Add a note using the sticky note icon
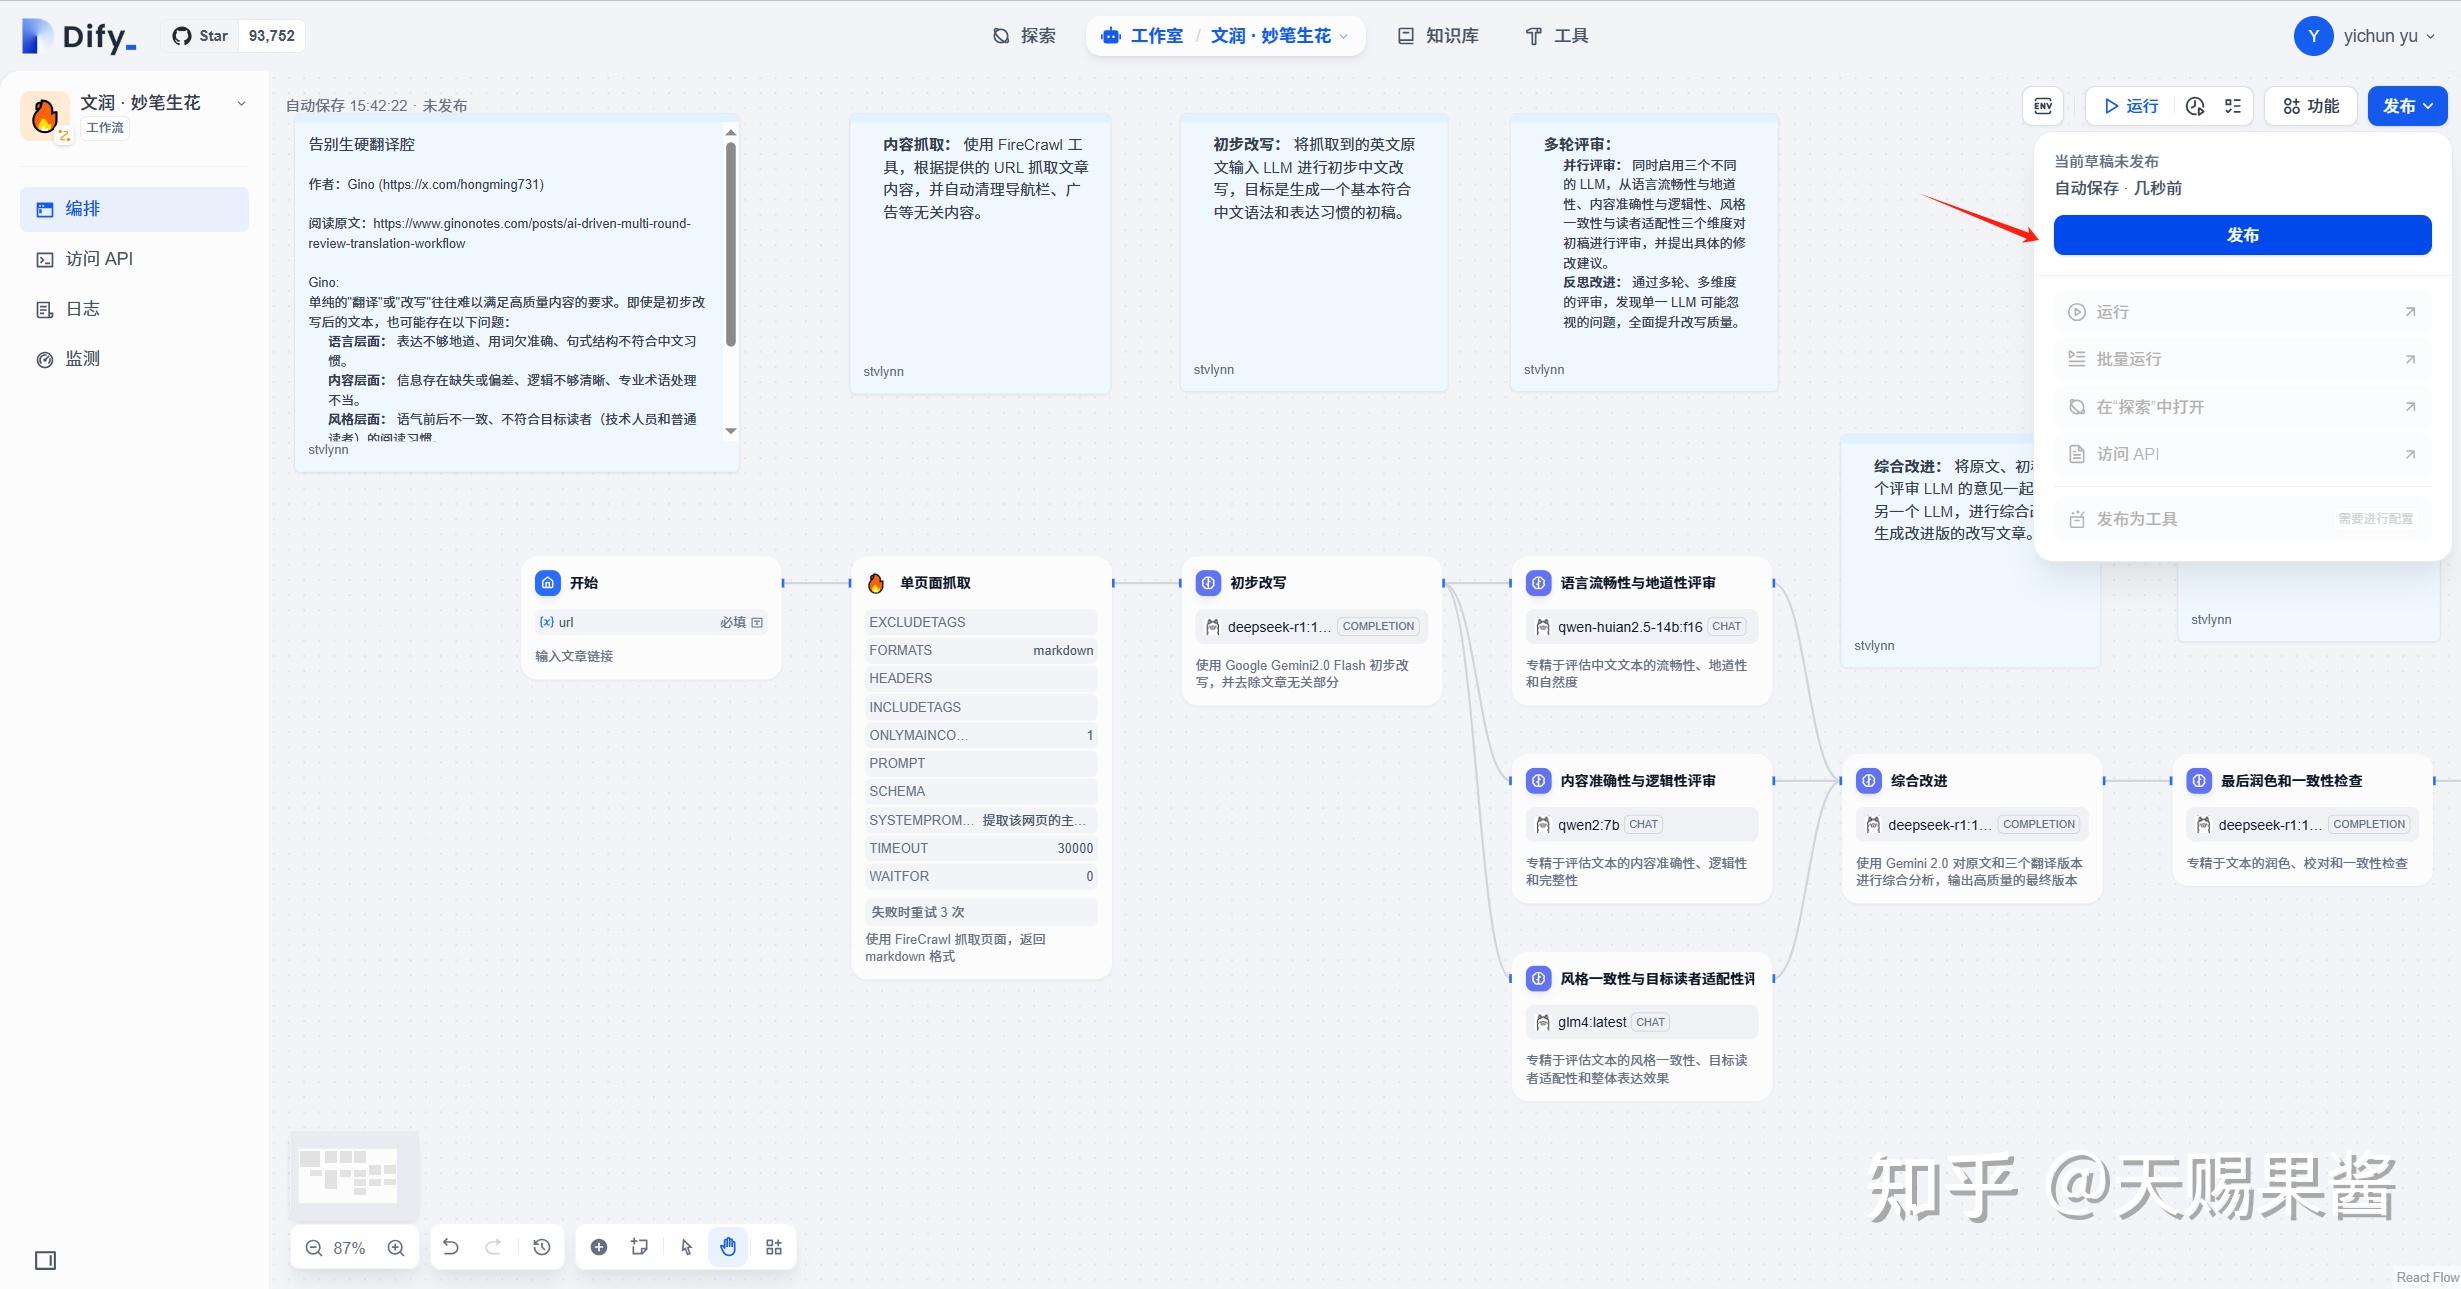The width and height of the screenshot is (2461, 1289). pyautogui.click(x=640, y=1246)
